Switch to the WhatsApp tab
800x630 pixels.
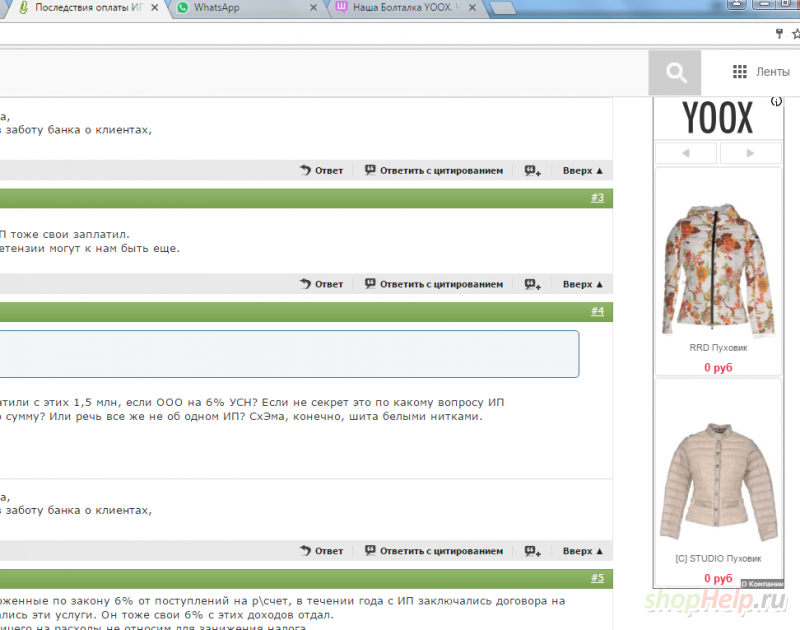coord(246,8)
